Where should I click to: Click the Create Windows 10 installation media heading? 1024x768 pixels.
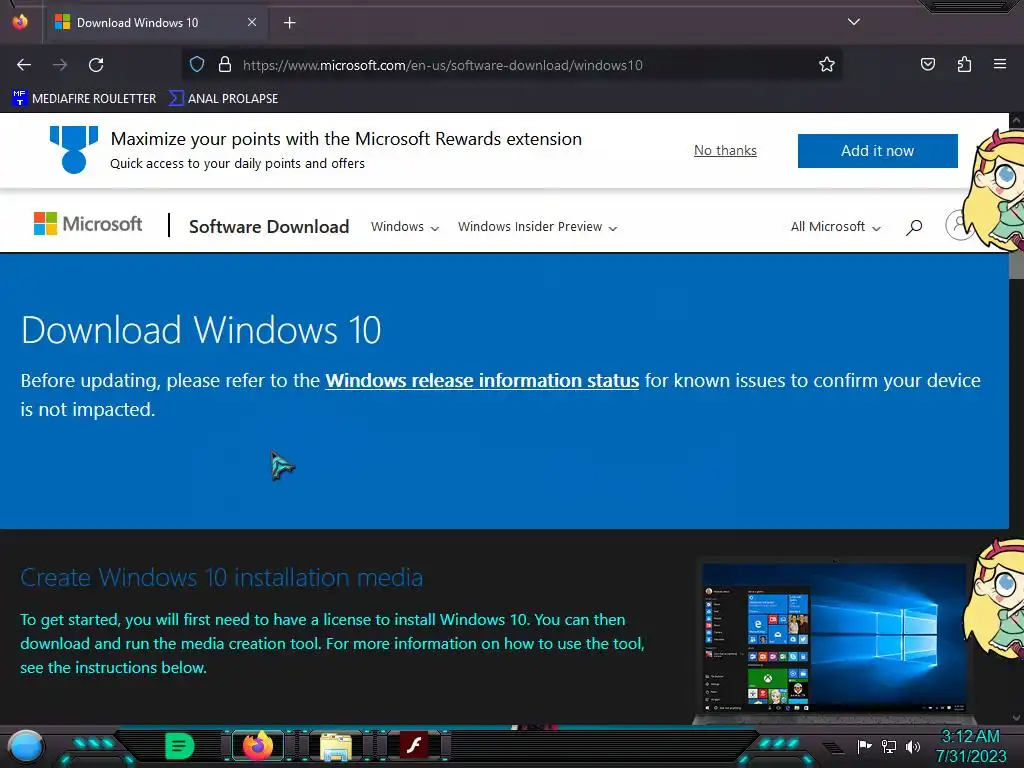click(221, 577)
